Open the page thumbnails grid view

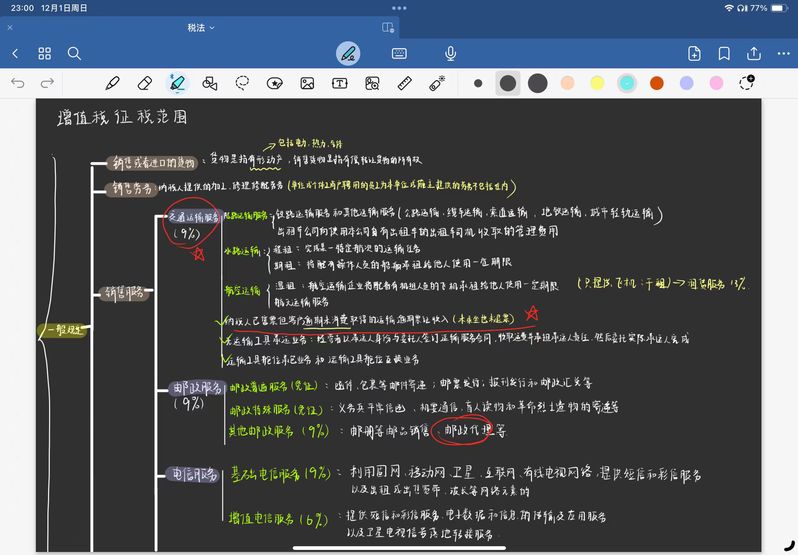[x=45, y=53]
